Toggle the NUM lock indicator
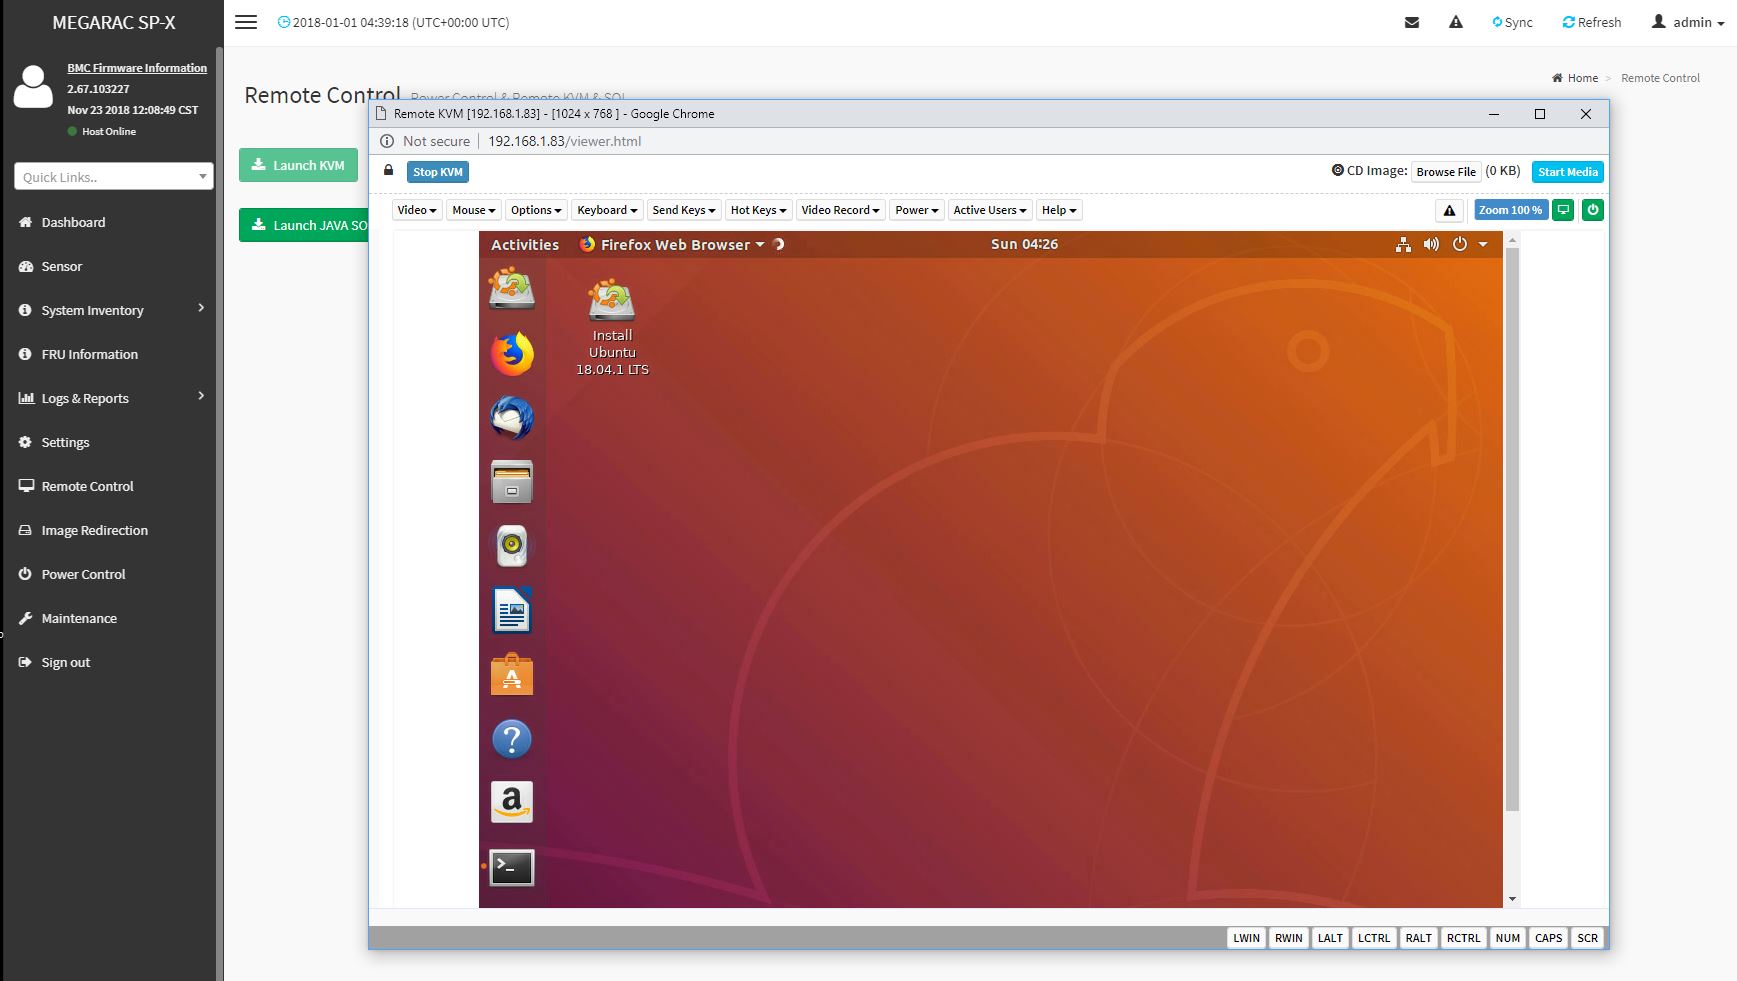 (1508, 938)
